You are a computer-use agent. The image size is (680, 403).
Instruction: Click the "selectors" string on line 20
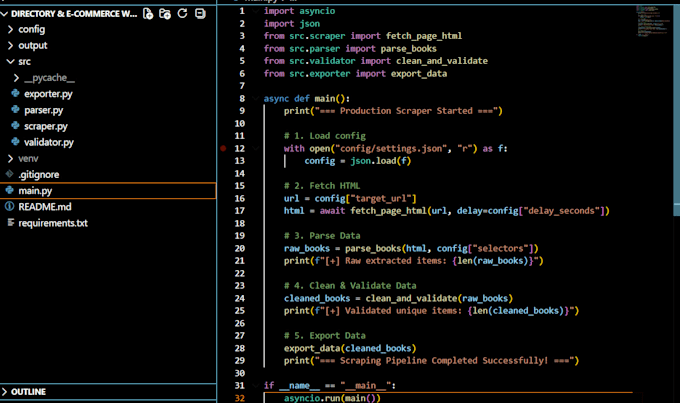(500, 249)
